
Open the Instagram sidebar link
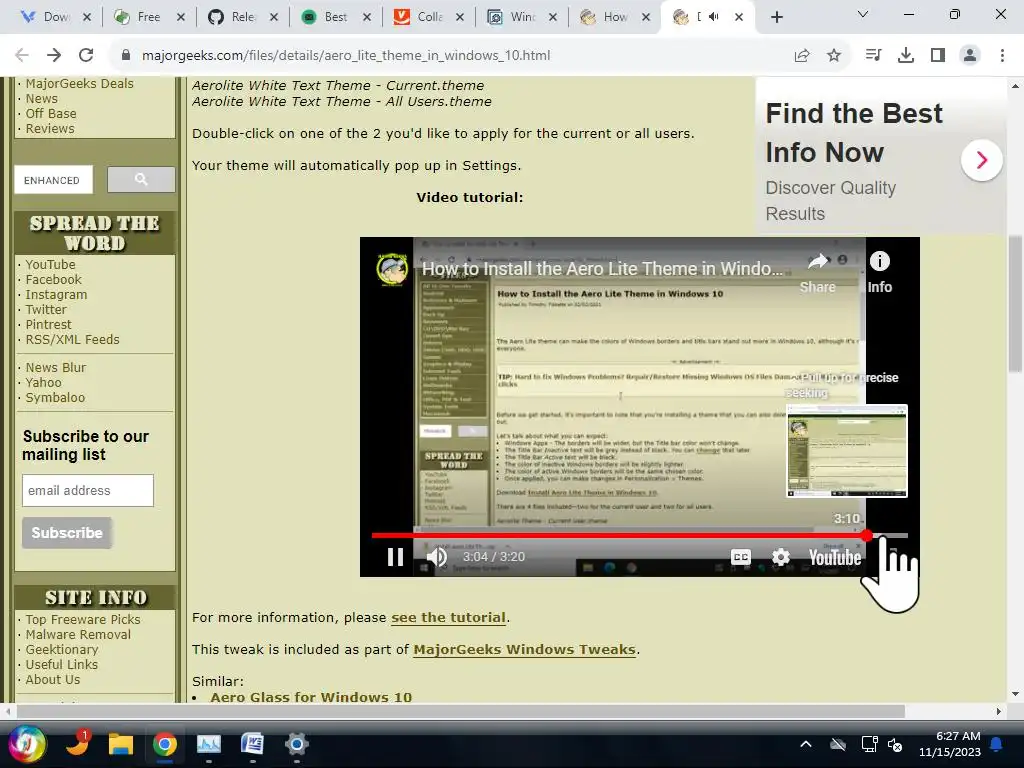coord(56,295)
